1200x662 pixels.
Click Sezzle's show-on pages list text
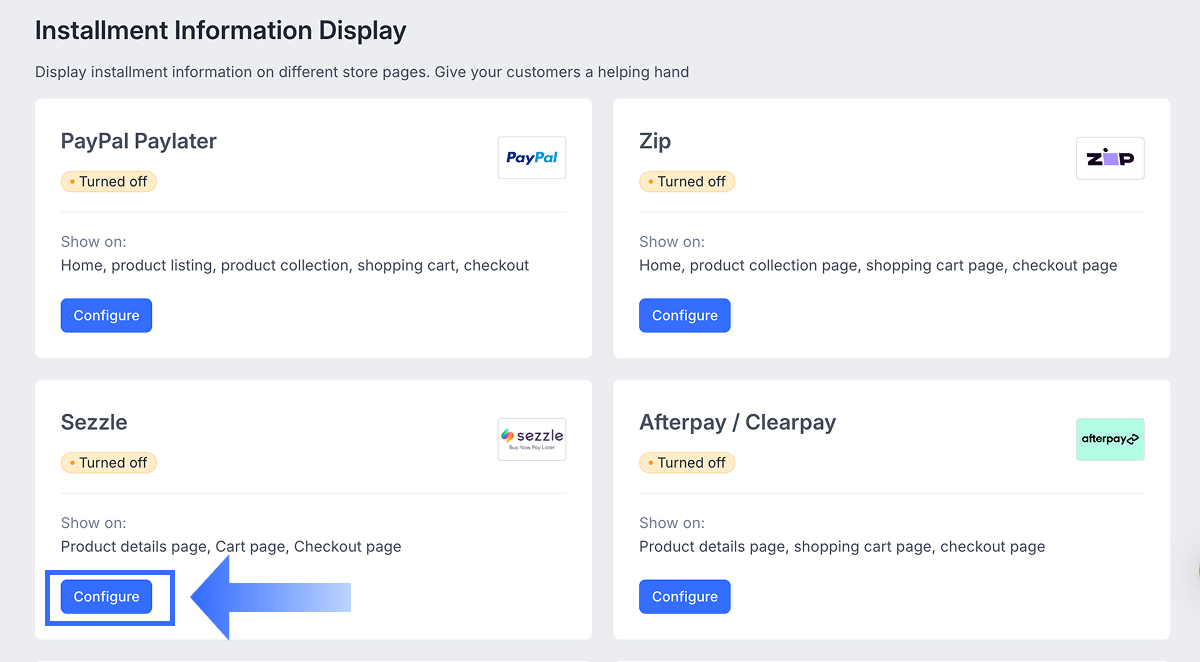coord(231,547)
